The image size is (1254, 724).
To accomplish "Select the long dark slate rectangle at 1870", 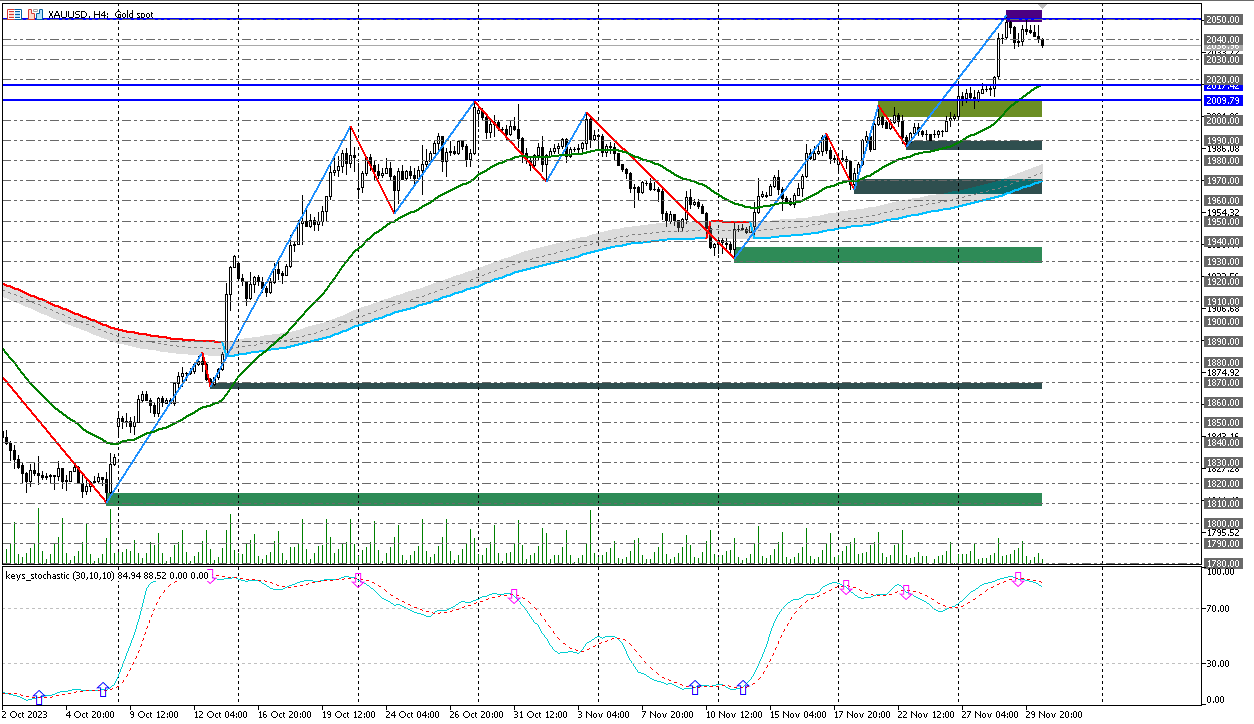I will pyautogui.click(x=627, y=385).
